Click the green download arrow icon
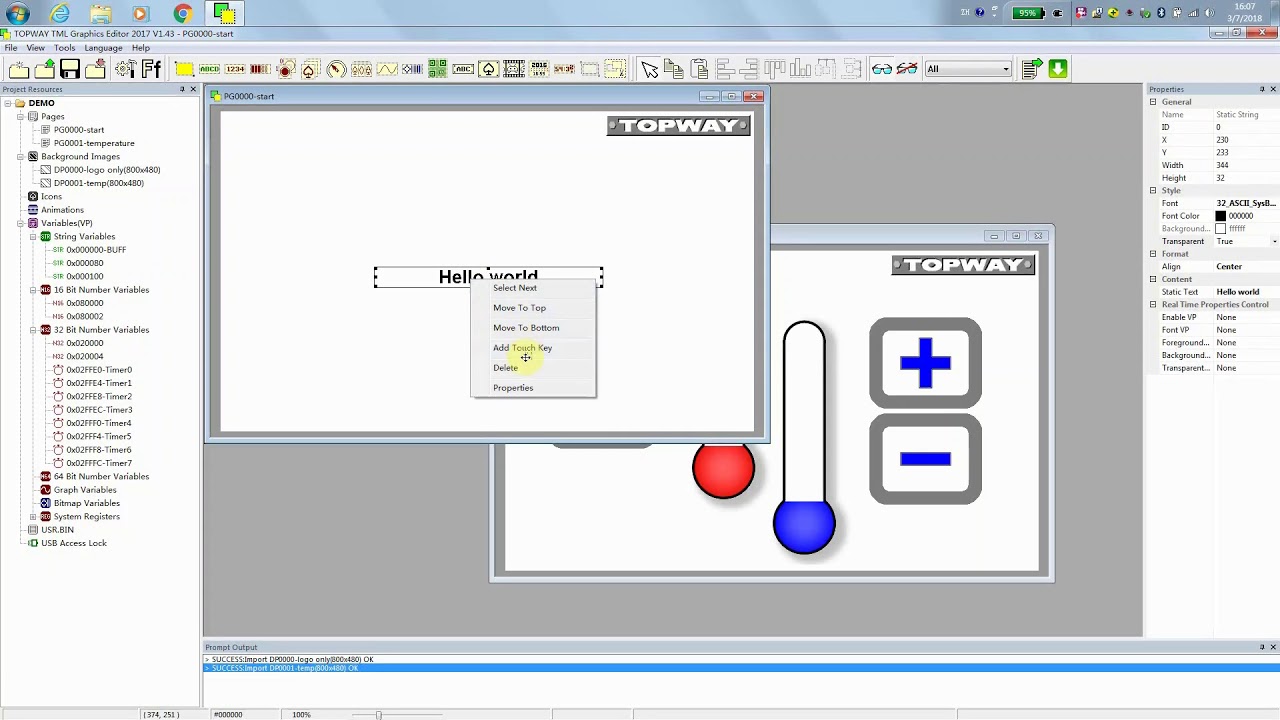The width and height of the screenshot is (1280, 720). click(1058, 69)
